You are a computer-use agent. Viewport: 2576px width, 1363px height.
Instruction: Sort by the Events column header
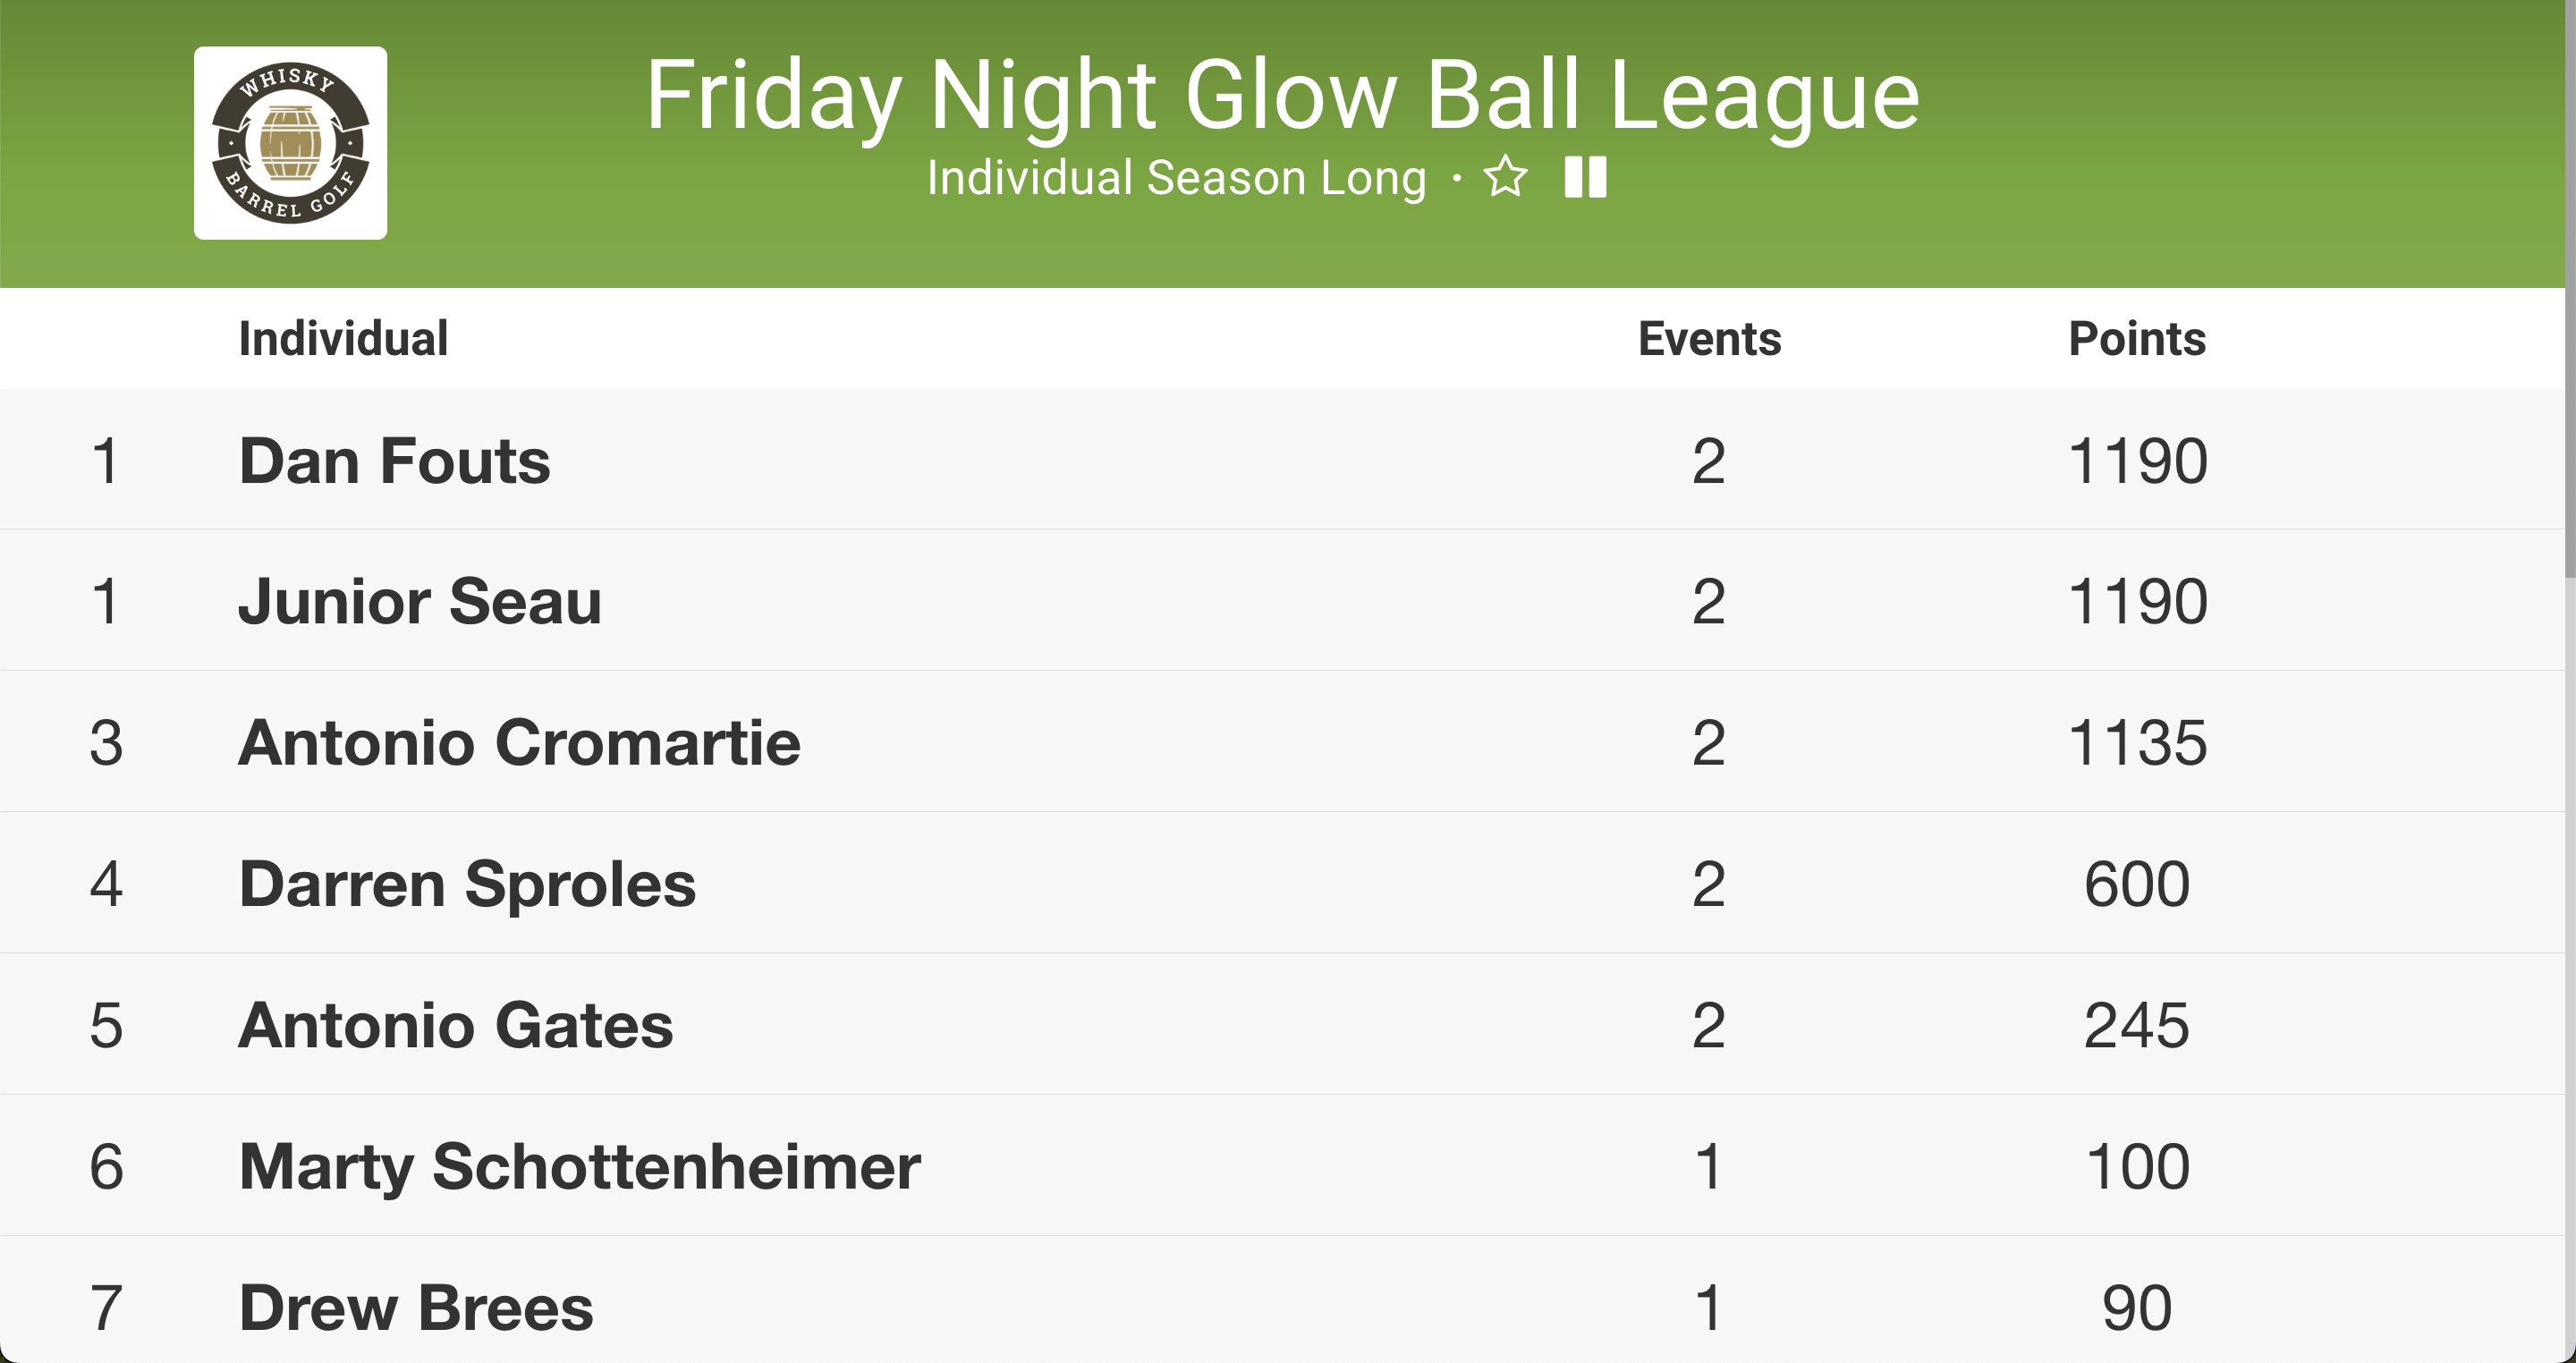[1709, 338]
